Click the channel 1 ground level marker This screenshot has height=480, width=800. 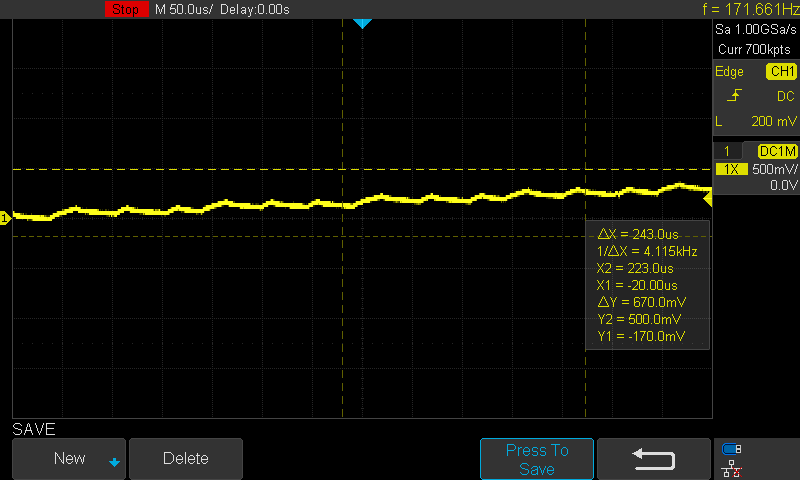click(5, 218)
